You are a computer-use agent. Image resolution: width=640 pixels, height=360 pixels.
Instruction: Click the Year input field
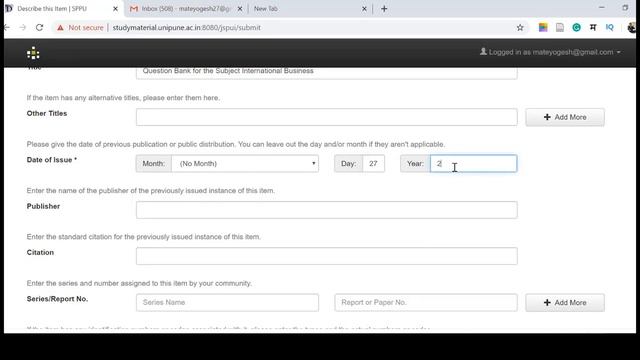pyautogui.click(x=473, y=164)
